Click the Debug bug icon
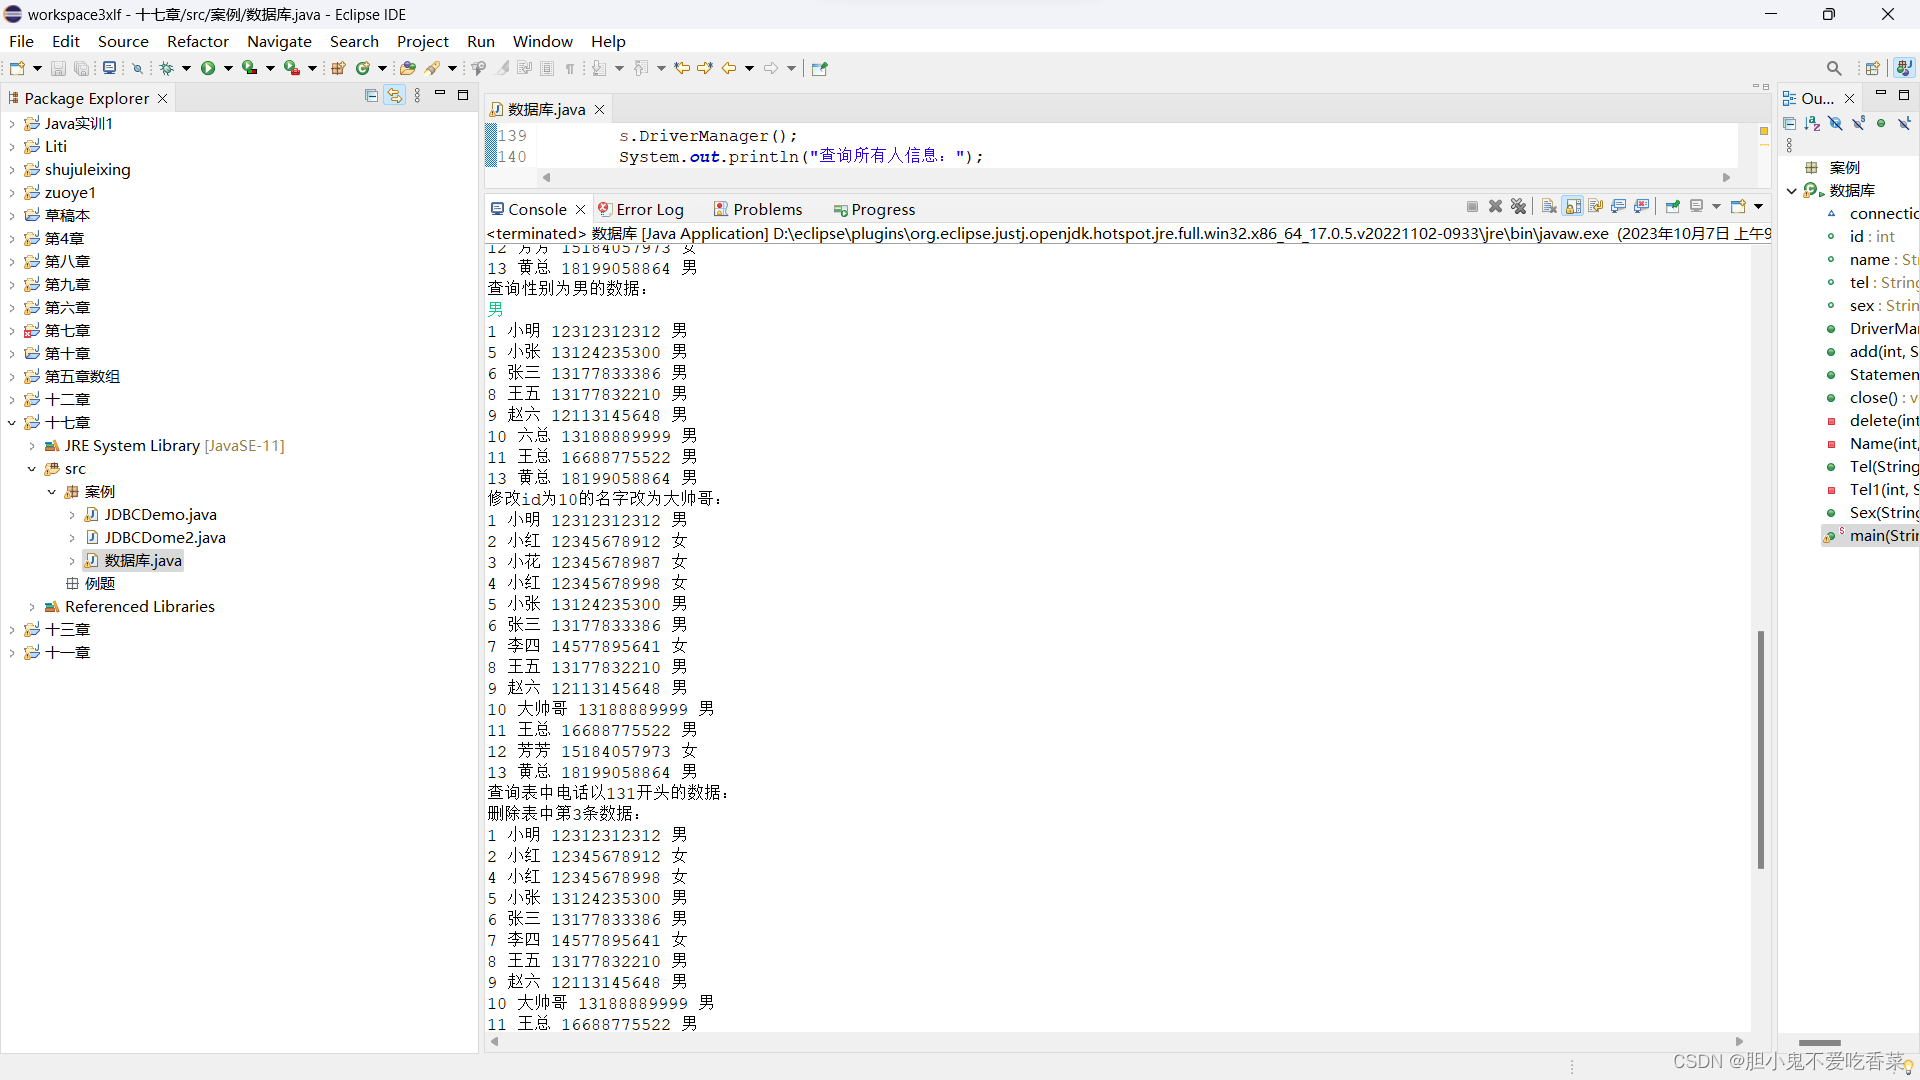Viewport: 1920px width, 1080px height. click(x=167, y=68)
